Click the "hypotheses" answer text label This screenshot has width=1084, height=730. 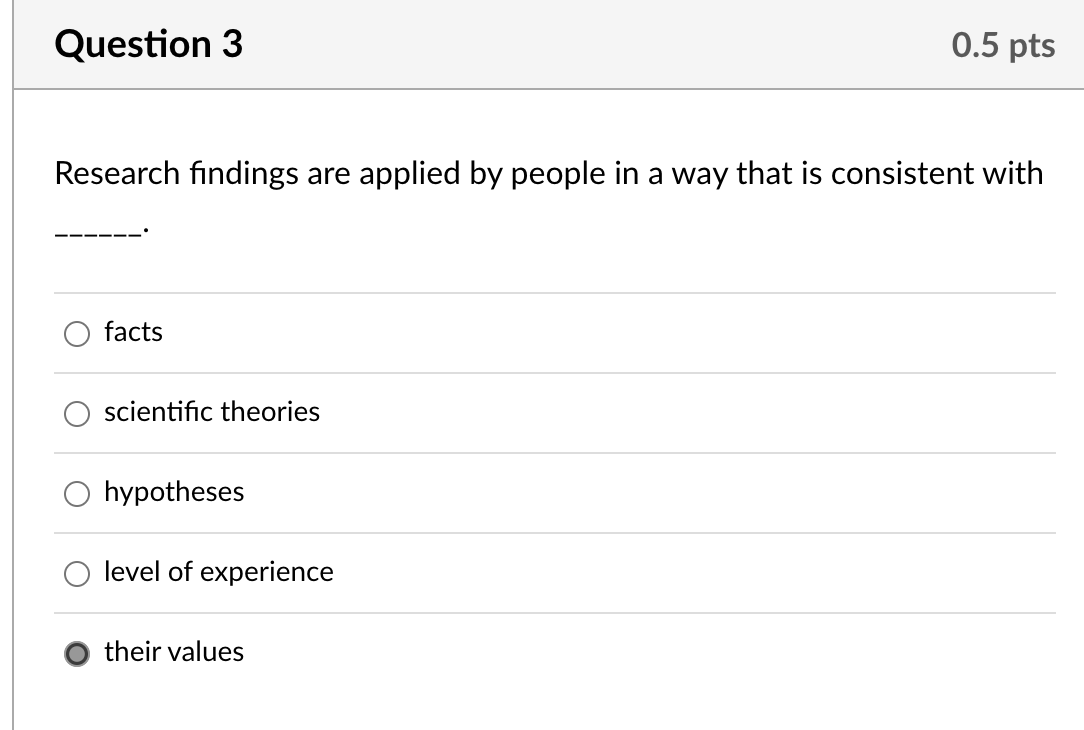174,492
